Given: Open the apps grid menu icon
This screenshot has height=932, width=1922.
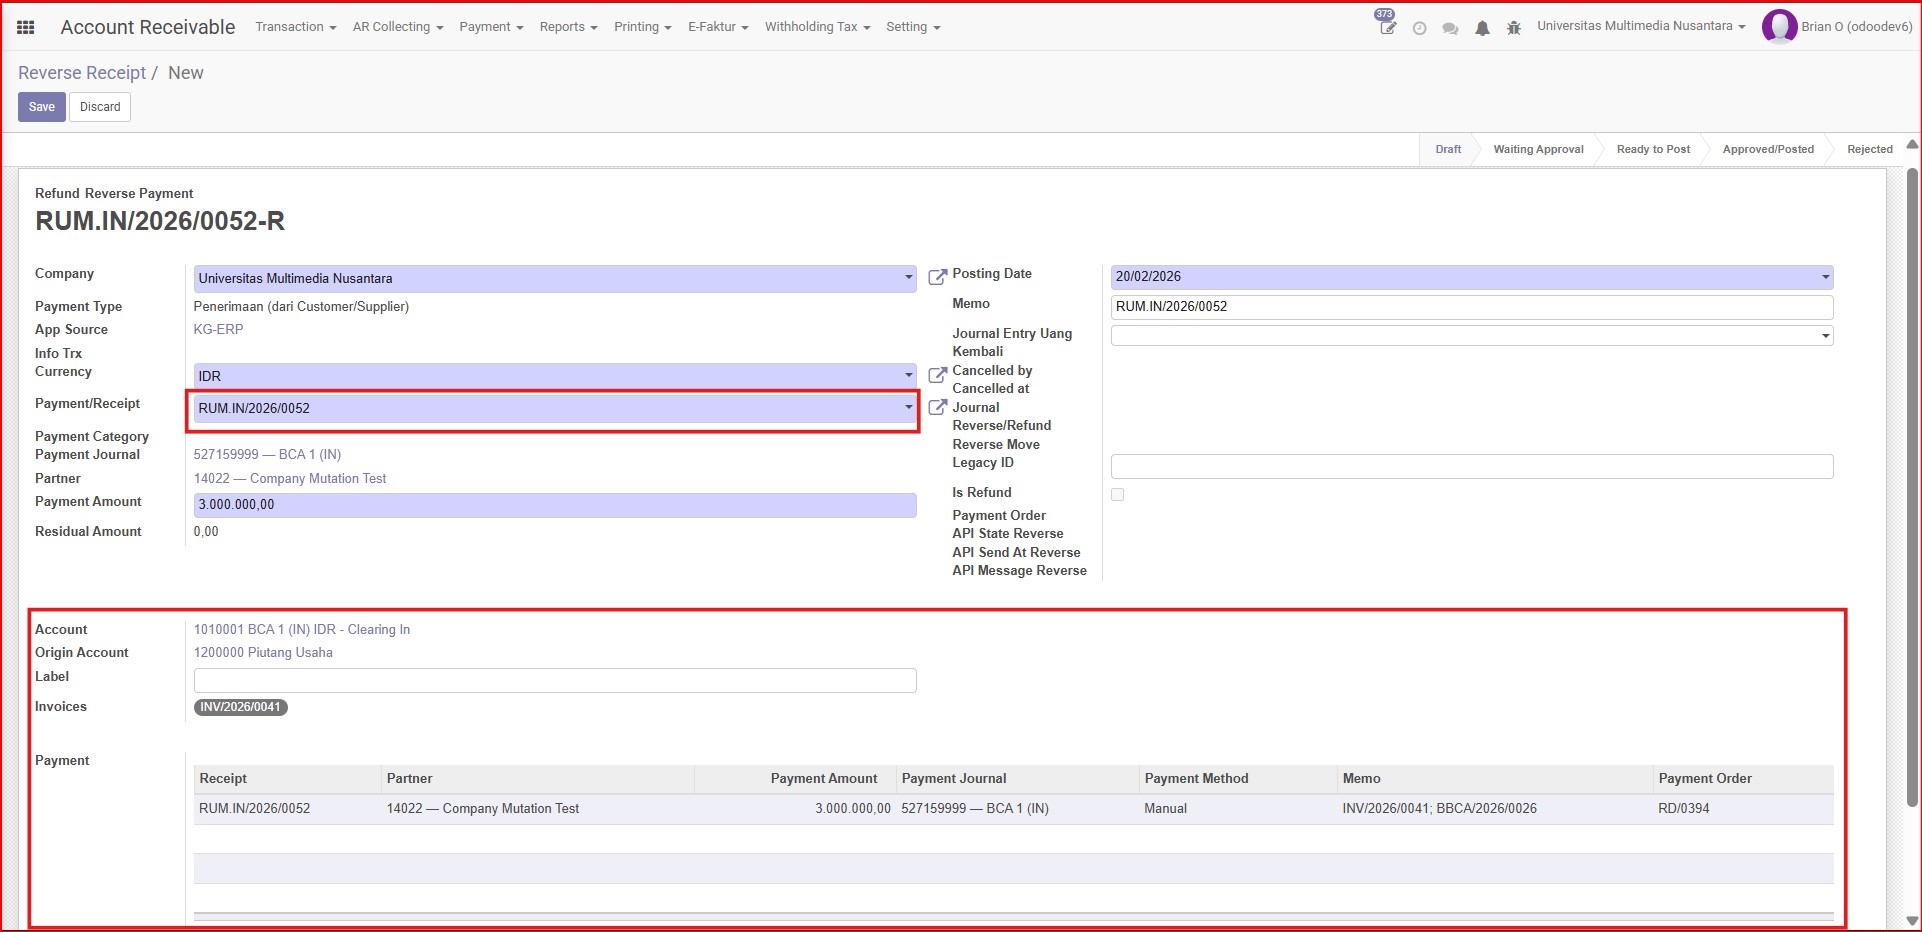Looking at the screenshot, I should 26,27.
